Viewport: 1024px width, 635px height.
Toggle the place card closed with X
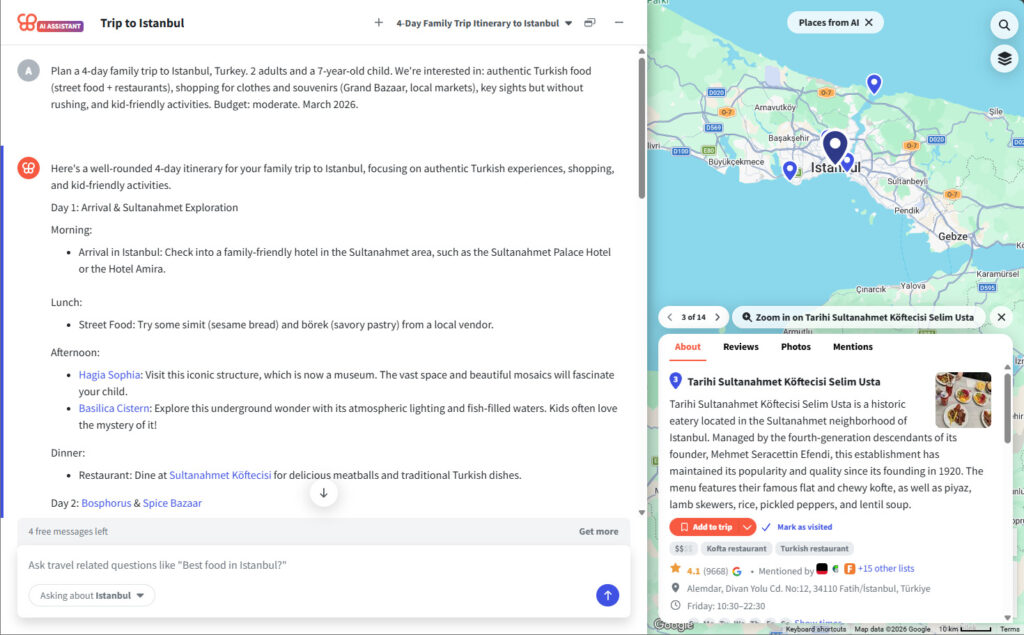point(1001,316)
